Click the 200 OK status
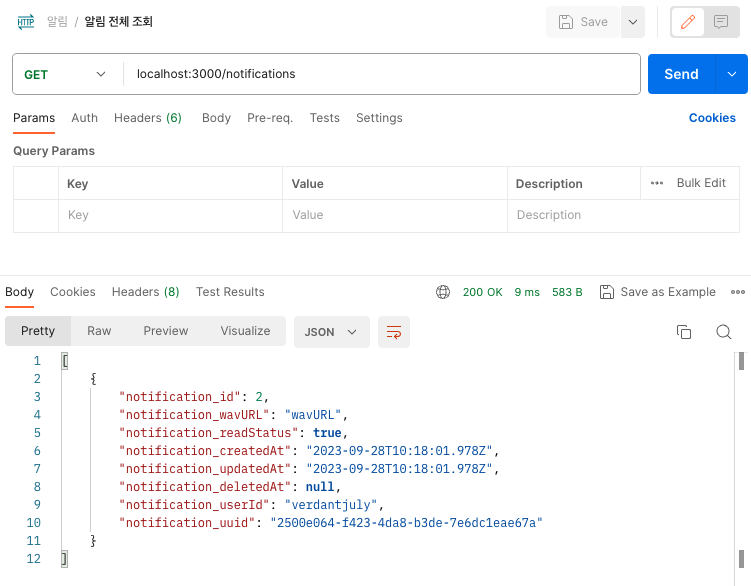This screenshot has width=751, height=586. (x=482, y=292)
